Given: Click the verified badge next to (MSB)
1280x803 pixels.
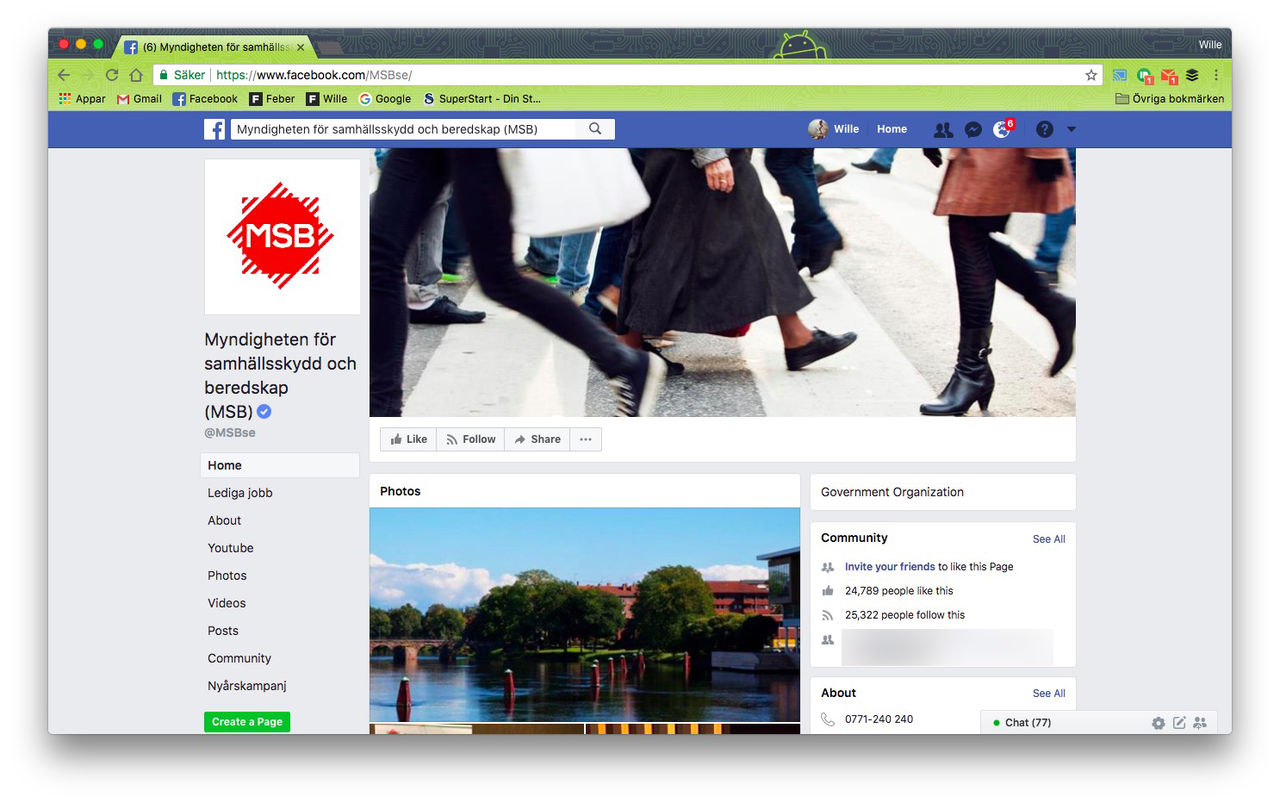Looking at the screenshot, I should pos(264,412).
